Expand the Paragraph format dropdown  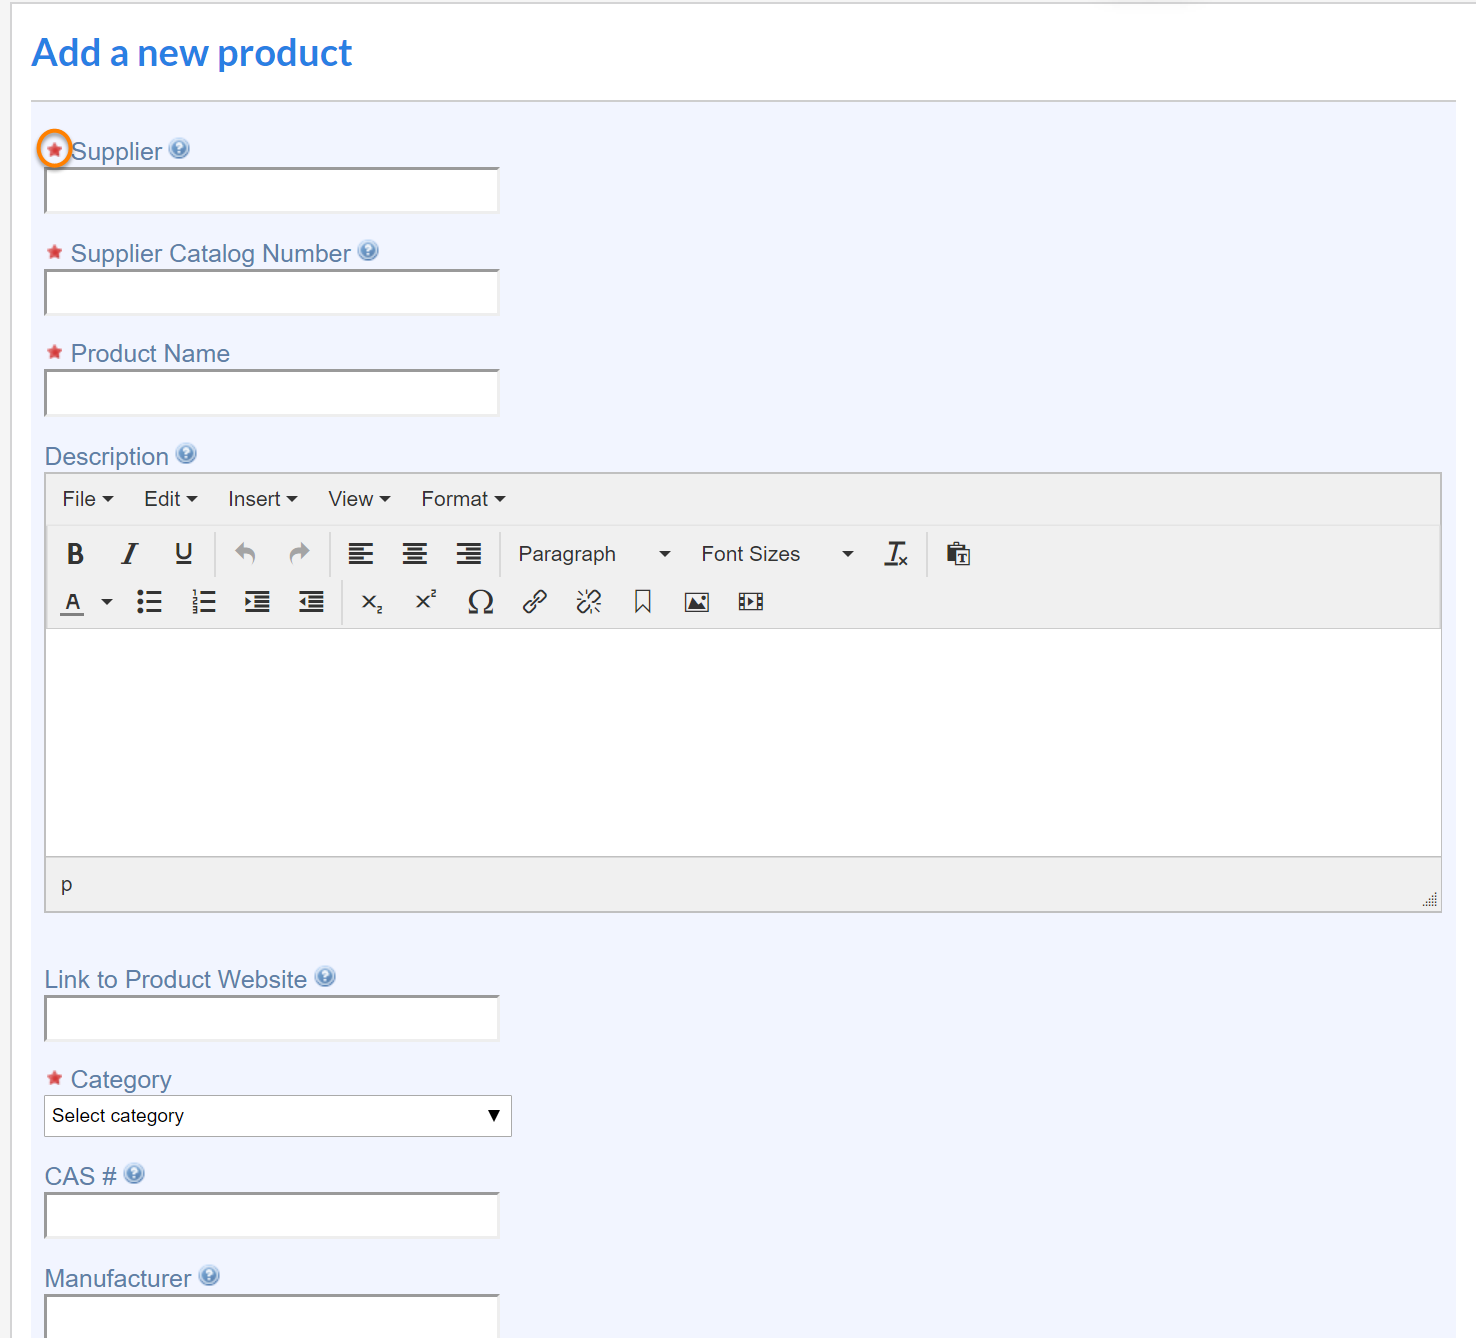pos(594,554)
